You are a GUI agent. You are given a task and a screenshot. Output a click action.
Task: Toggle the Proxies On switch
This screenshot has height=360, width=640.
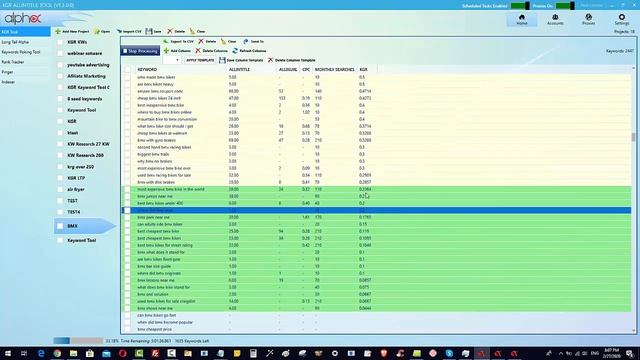[x=565, y=6]
